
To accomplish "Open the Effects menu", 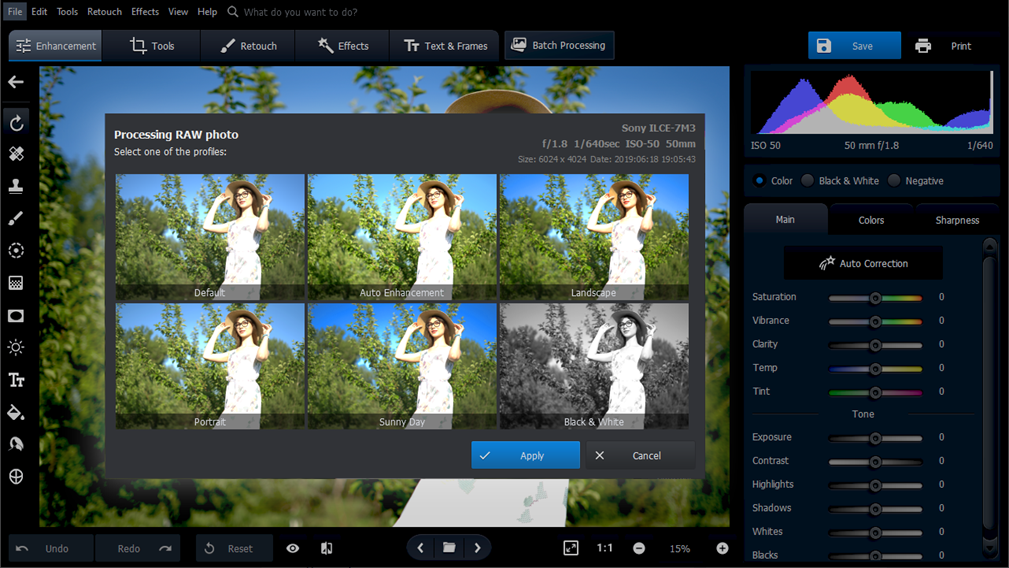I will point(145,12).
